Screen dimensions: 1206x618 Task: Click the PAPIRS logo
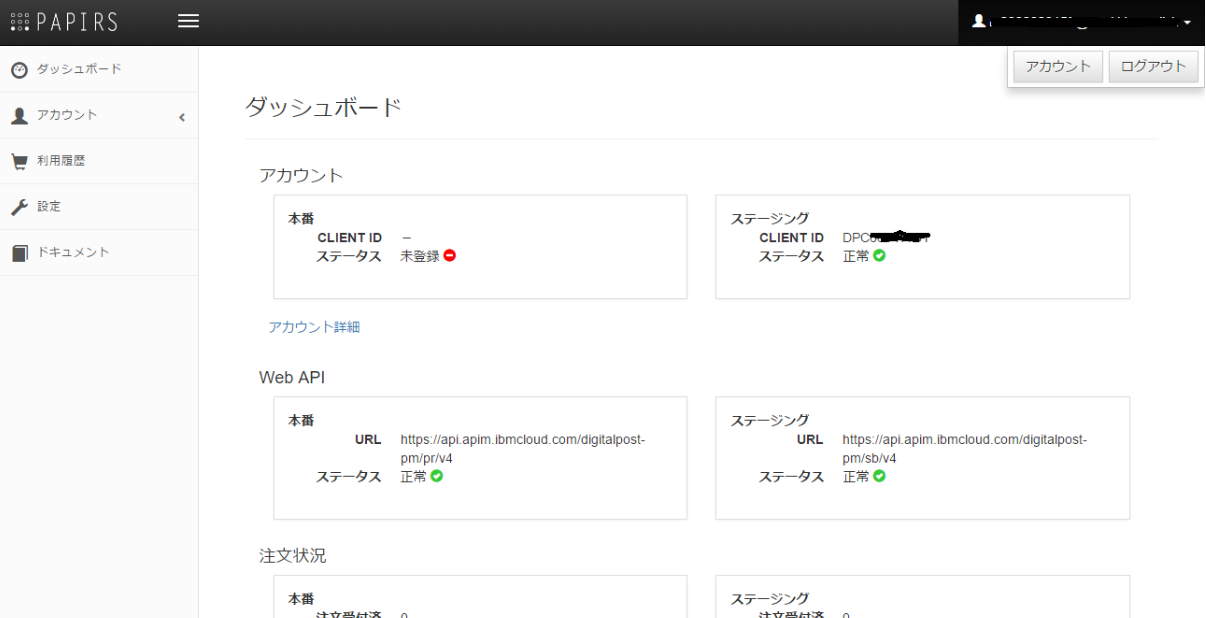point(64,22)
